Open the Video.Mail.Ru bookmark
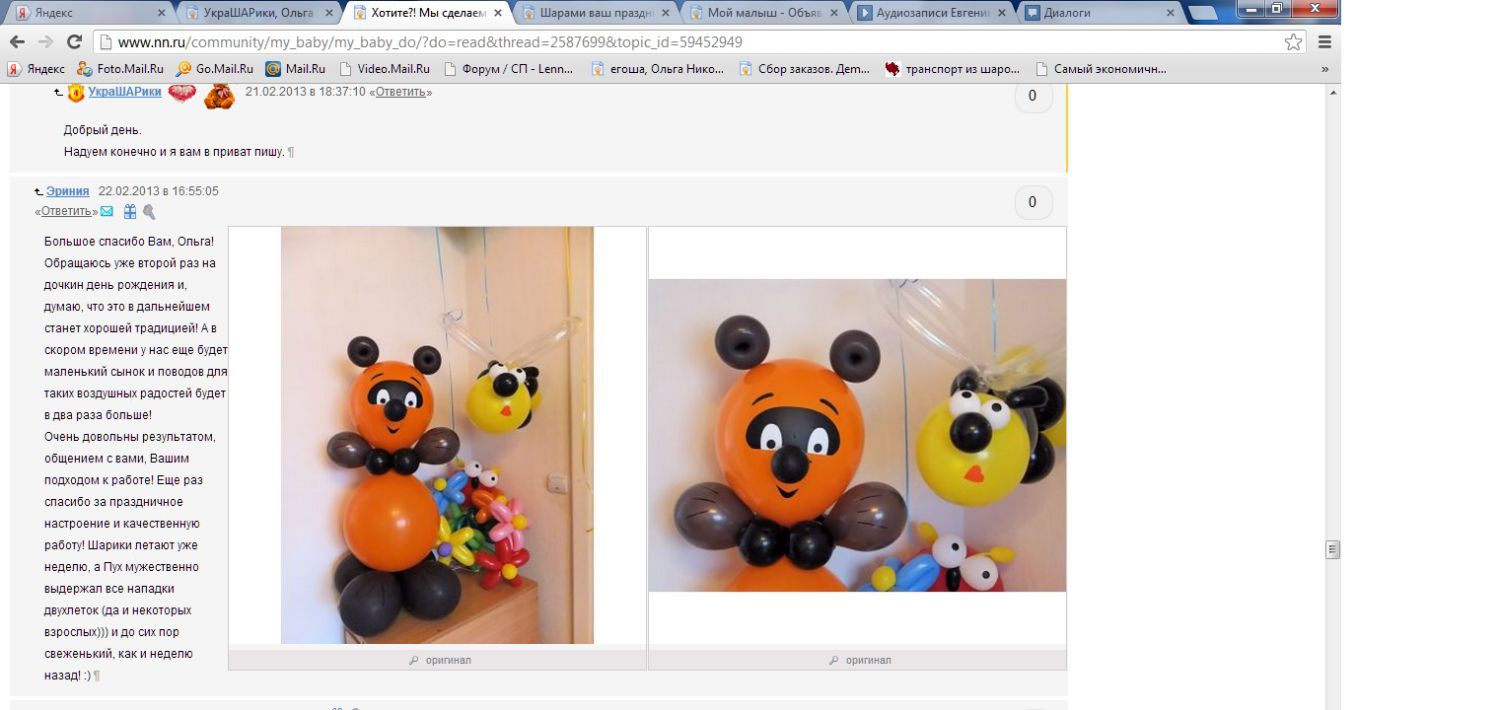This screenshot has height=710, width=1500. coord(384,69)
